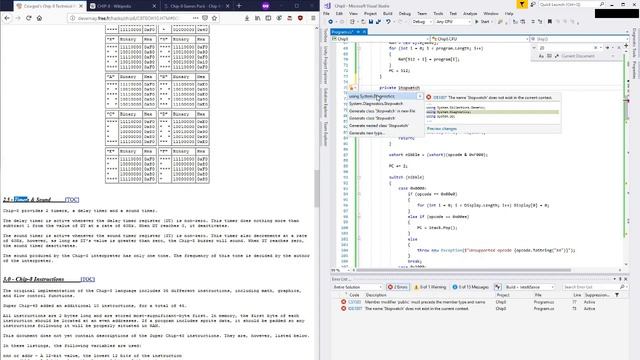
Task: Open the Edit menu in Visual Studio
Action: [x=339, y=13]
